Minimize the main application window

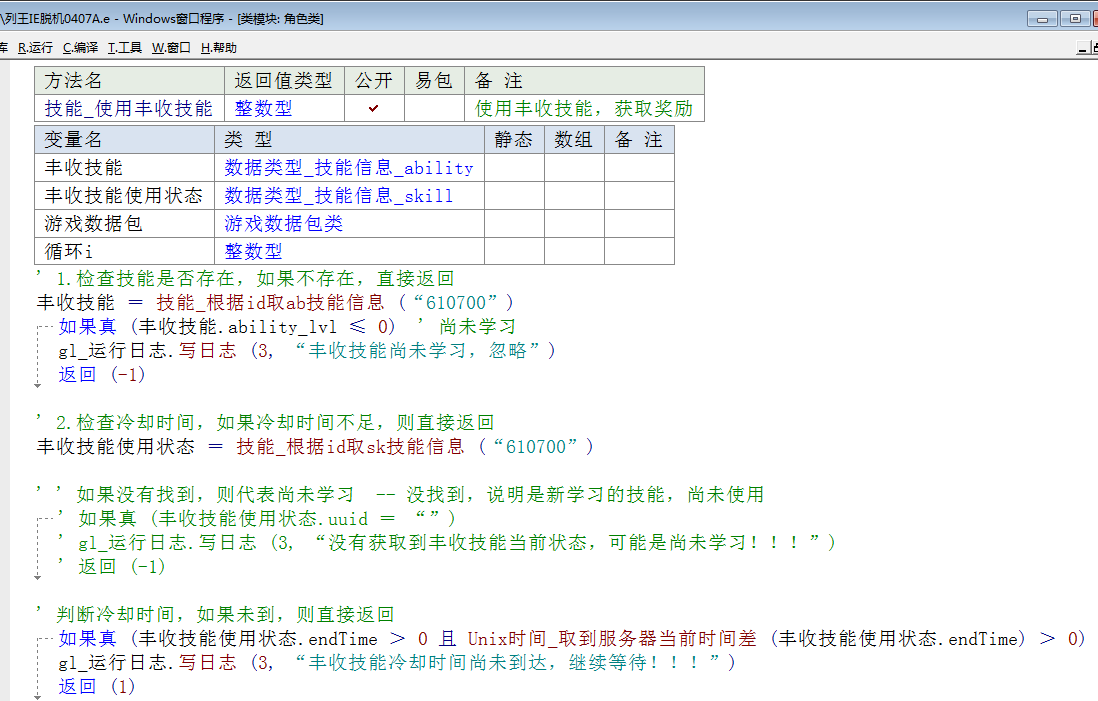pos(1044,18)
